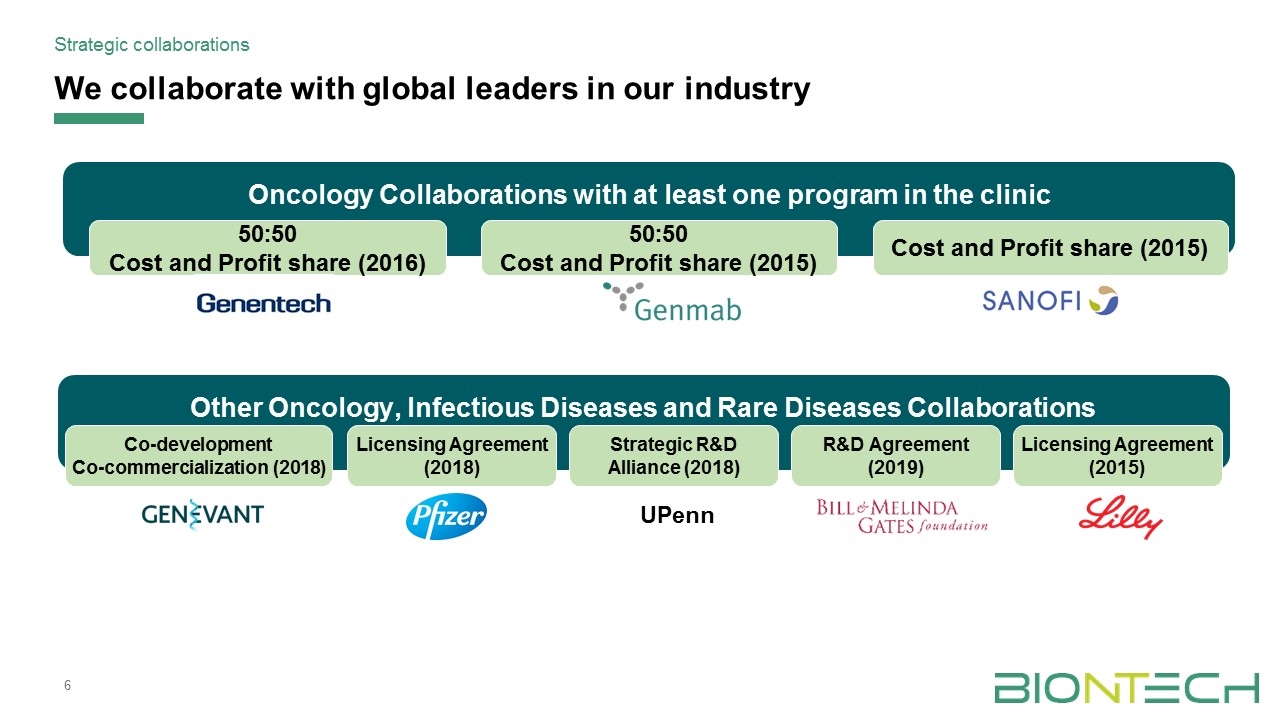The image size is (1280, 720).
Task: Select Sanofi's Cost and Profit share (2015) box
Action: pyautogui.click(x=1050, y=248)
